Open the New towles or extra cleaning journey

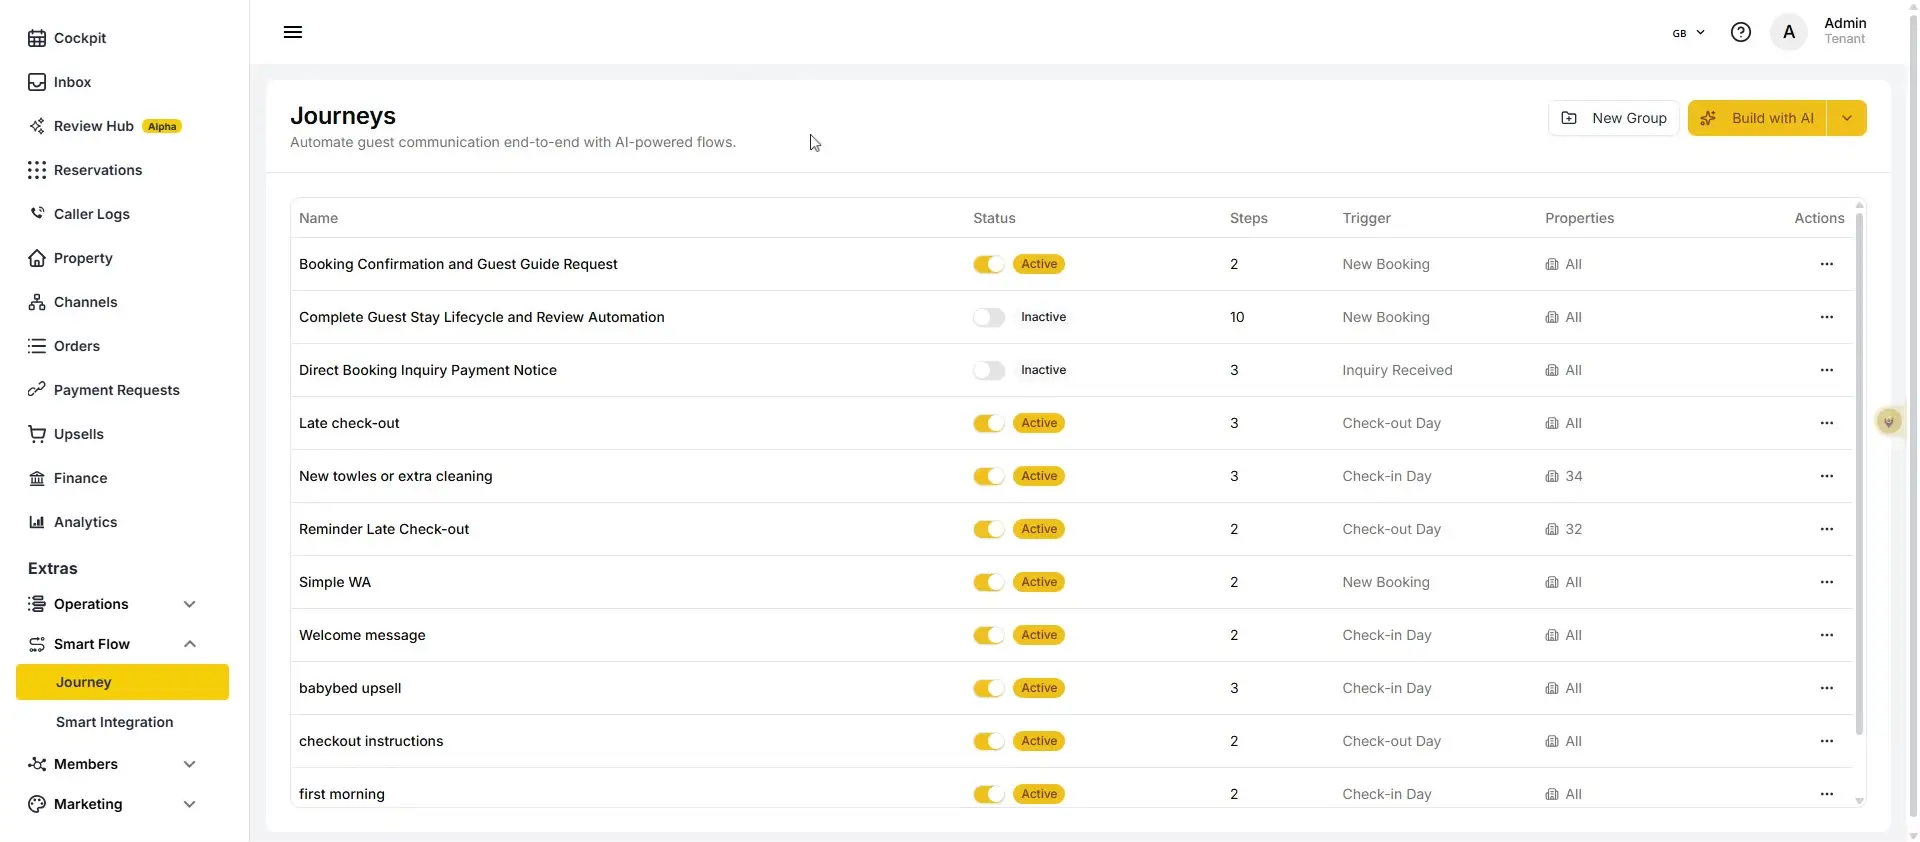[395, 476]
